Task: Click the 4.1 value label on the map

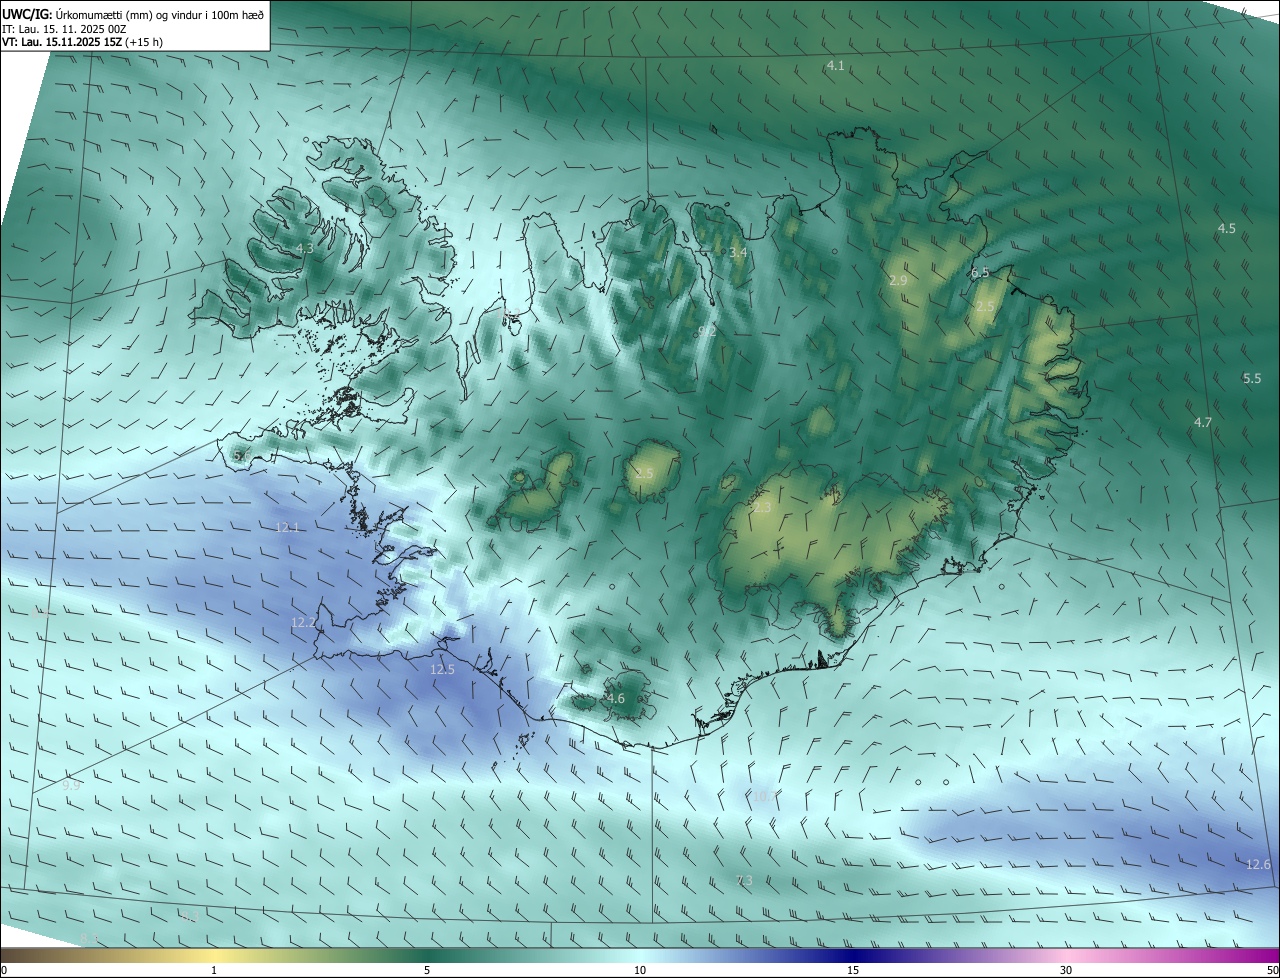Action: pos(835,65)
